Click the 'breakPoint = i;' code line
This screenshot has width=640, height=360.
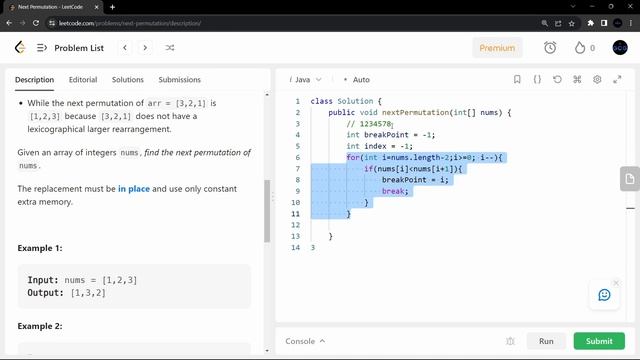(x=415, y=180)
